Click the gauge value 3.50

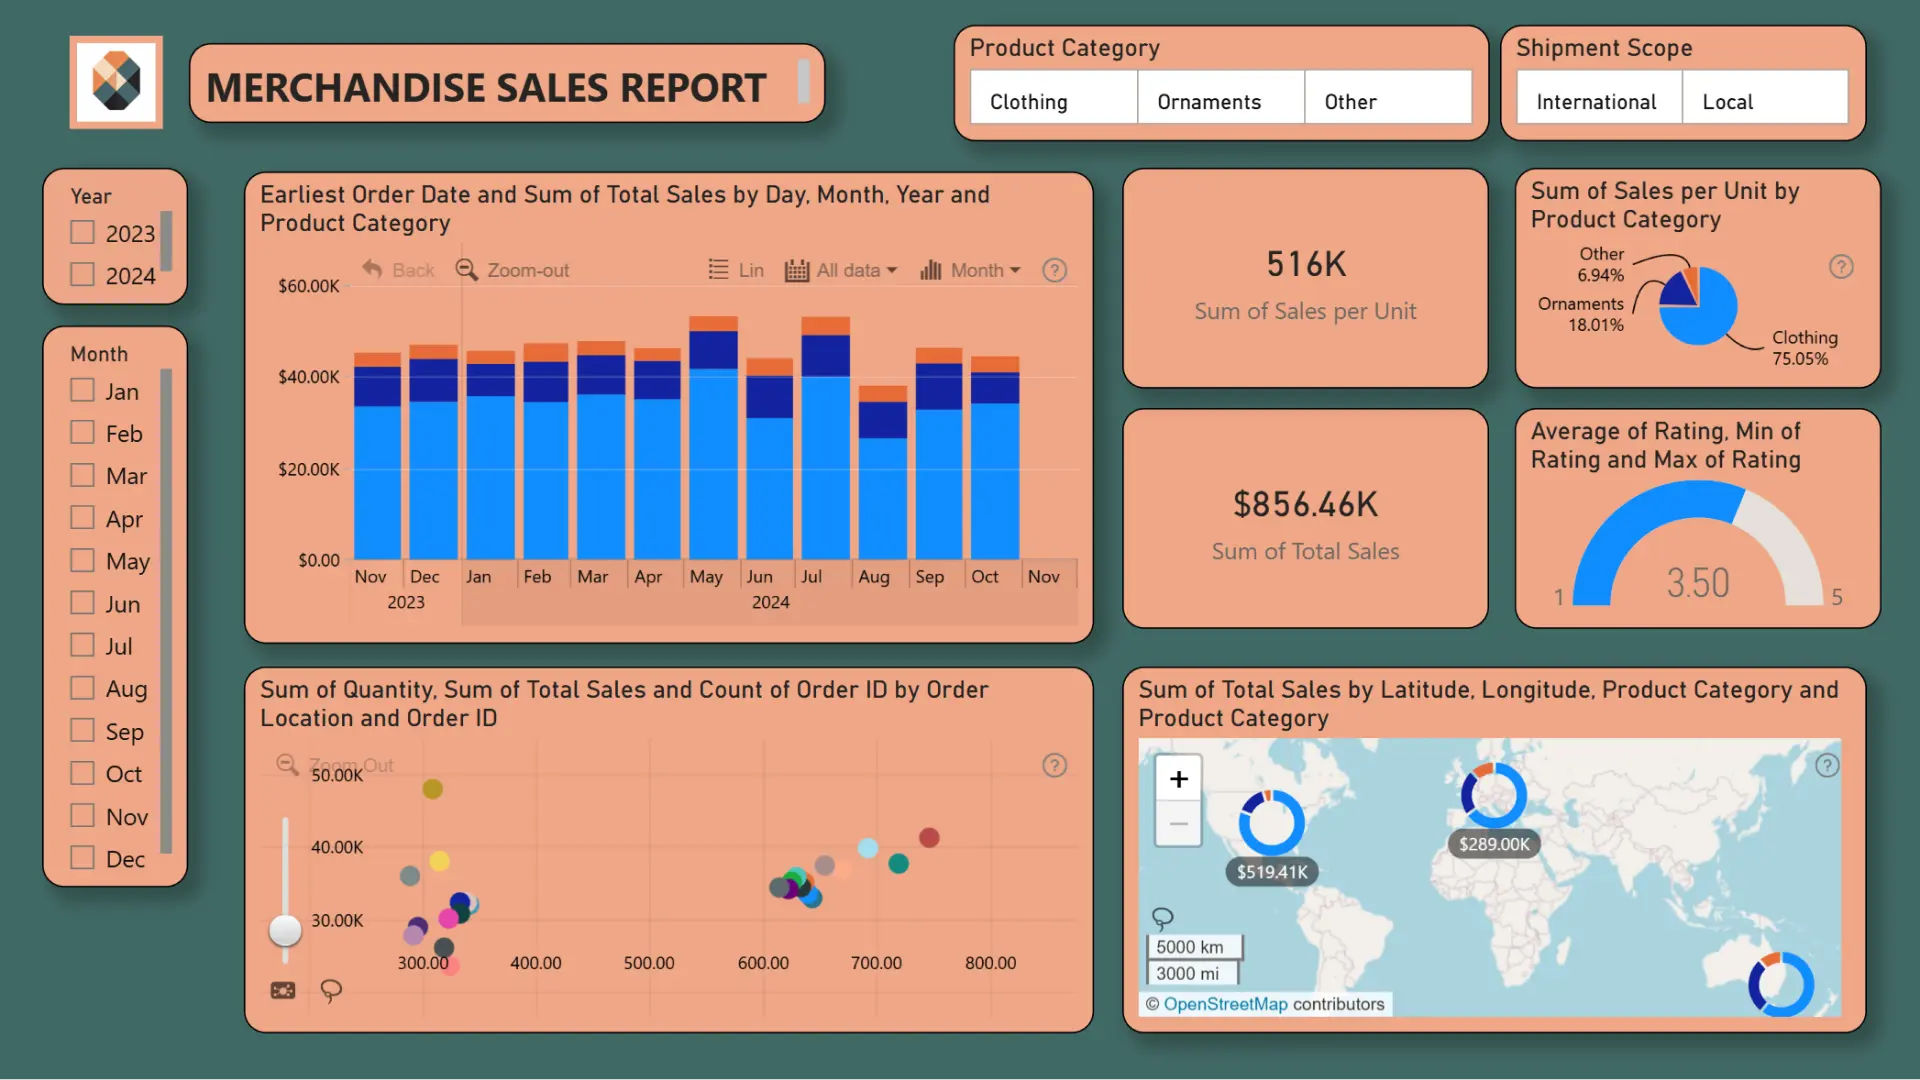[1697, 583]
